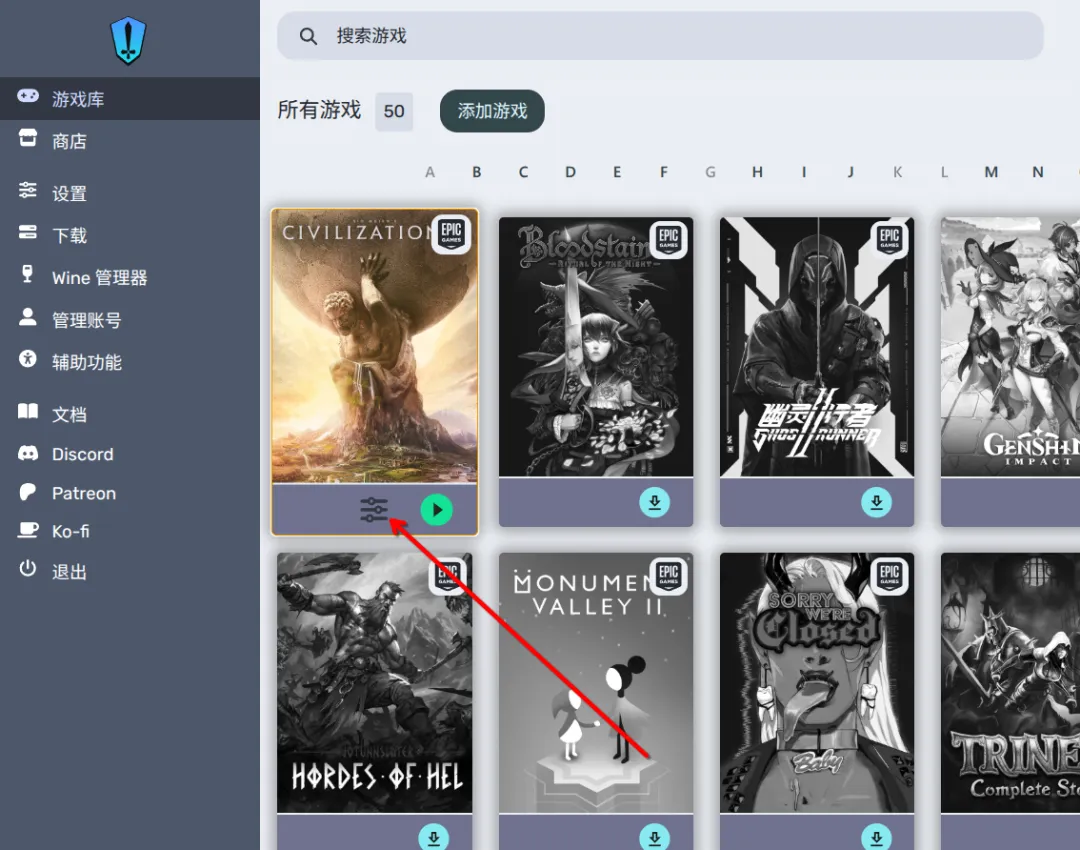The image size is (1080, 850).
Task: Jump to letter F
Action: pos(664,172)
